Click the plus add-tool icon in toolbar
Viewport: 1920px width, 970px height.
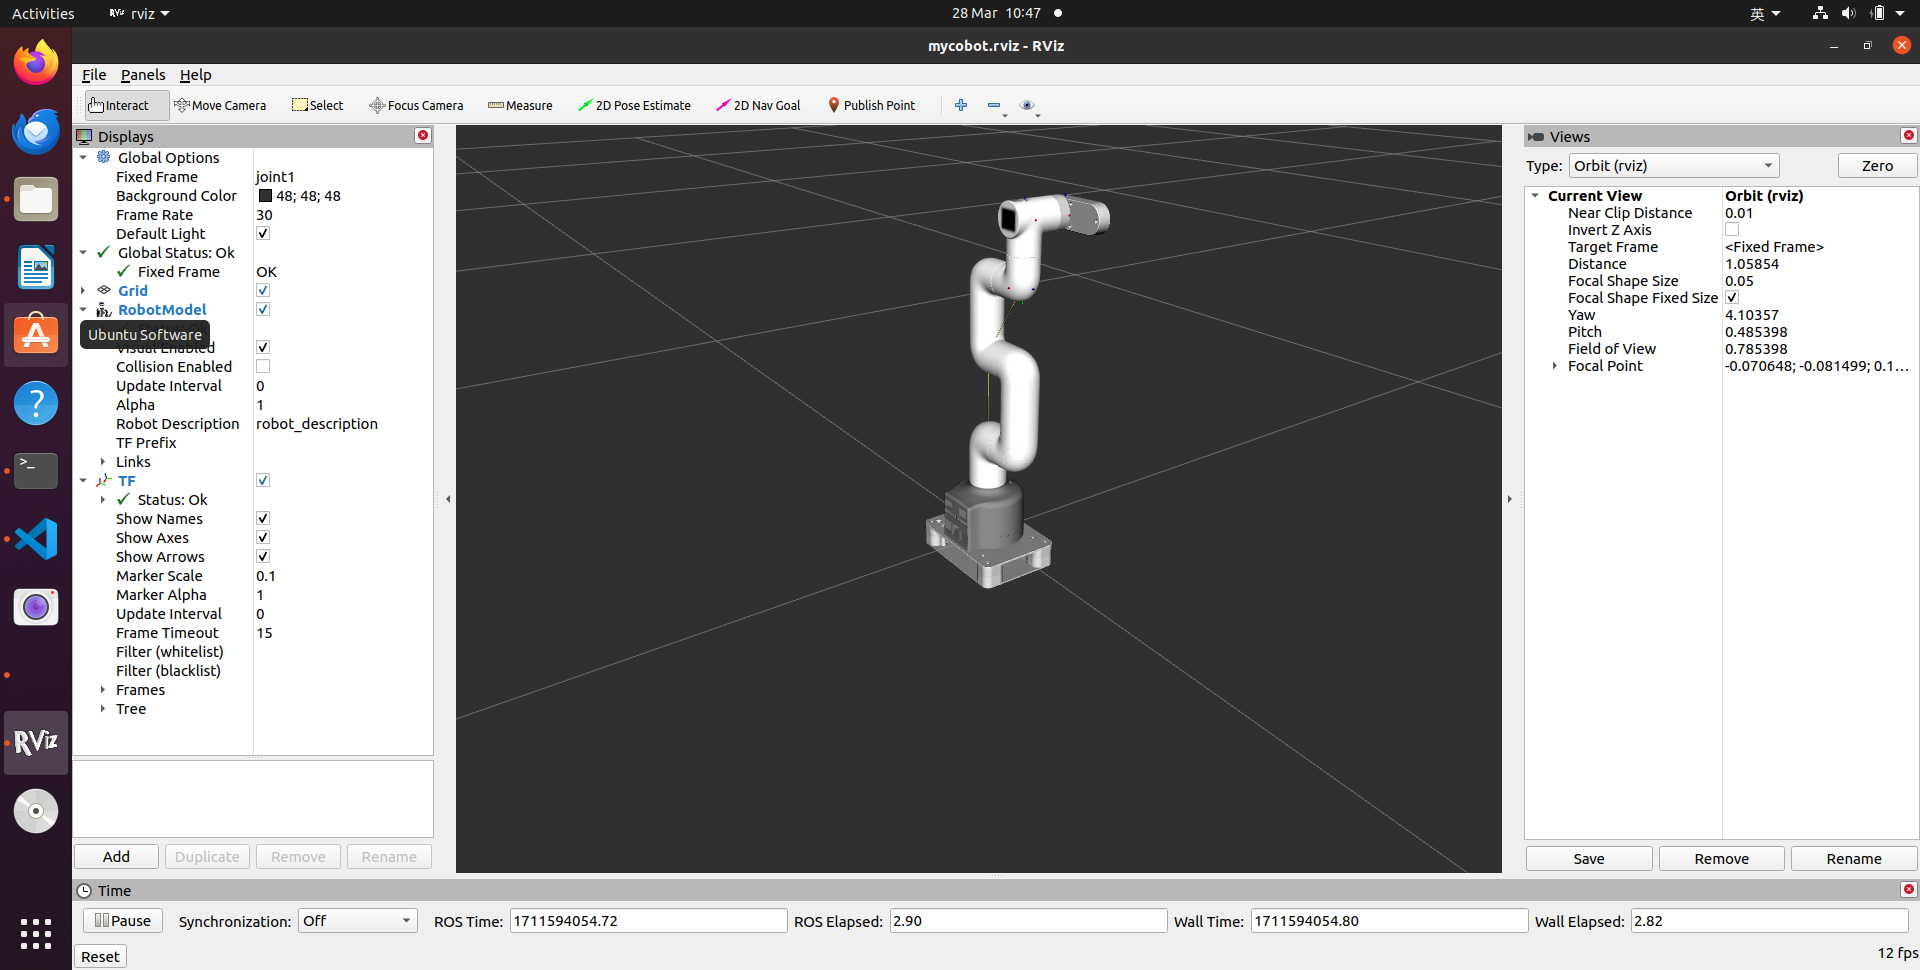(x=961, y=105)
